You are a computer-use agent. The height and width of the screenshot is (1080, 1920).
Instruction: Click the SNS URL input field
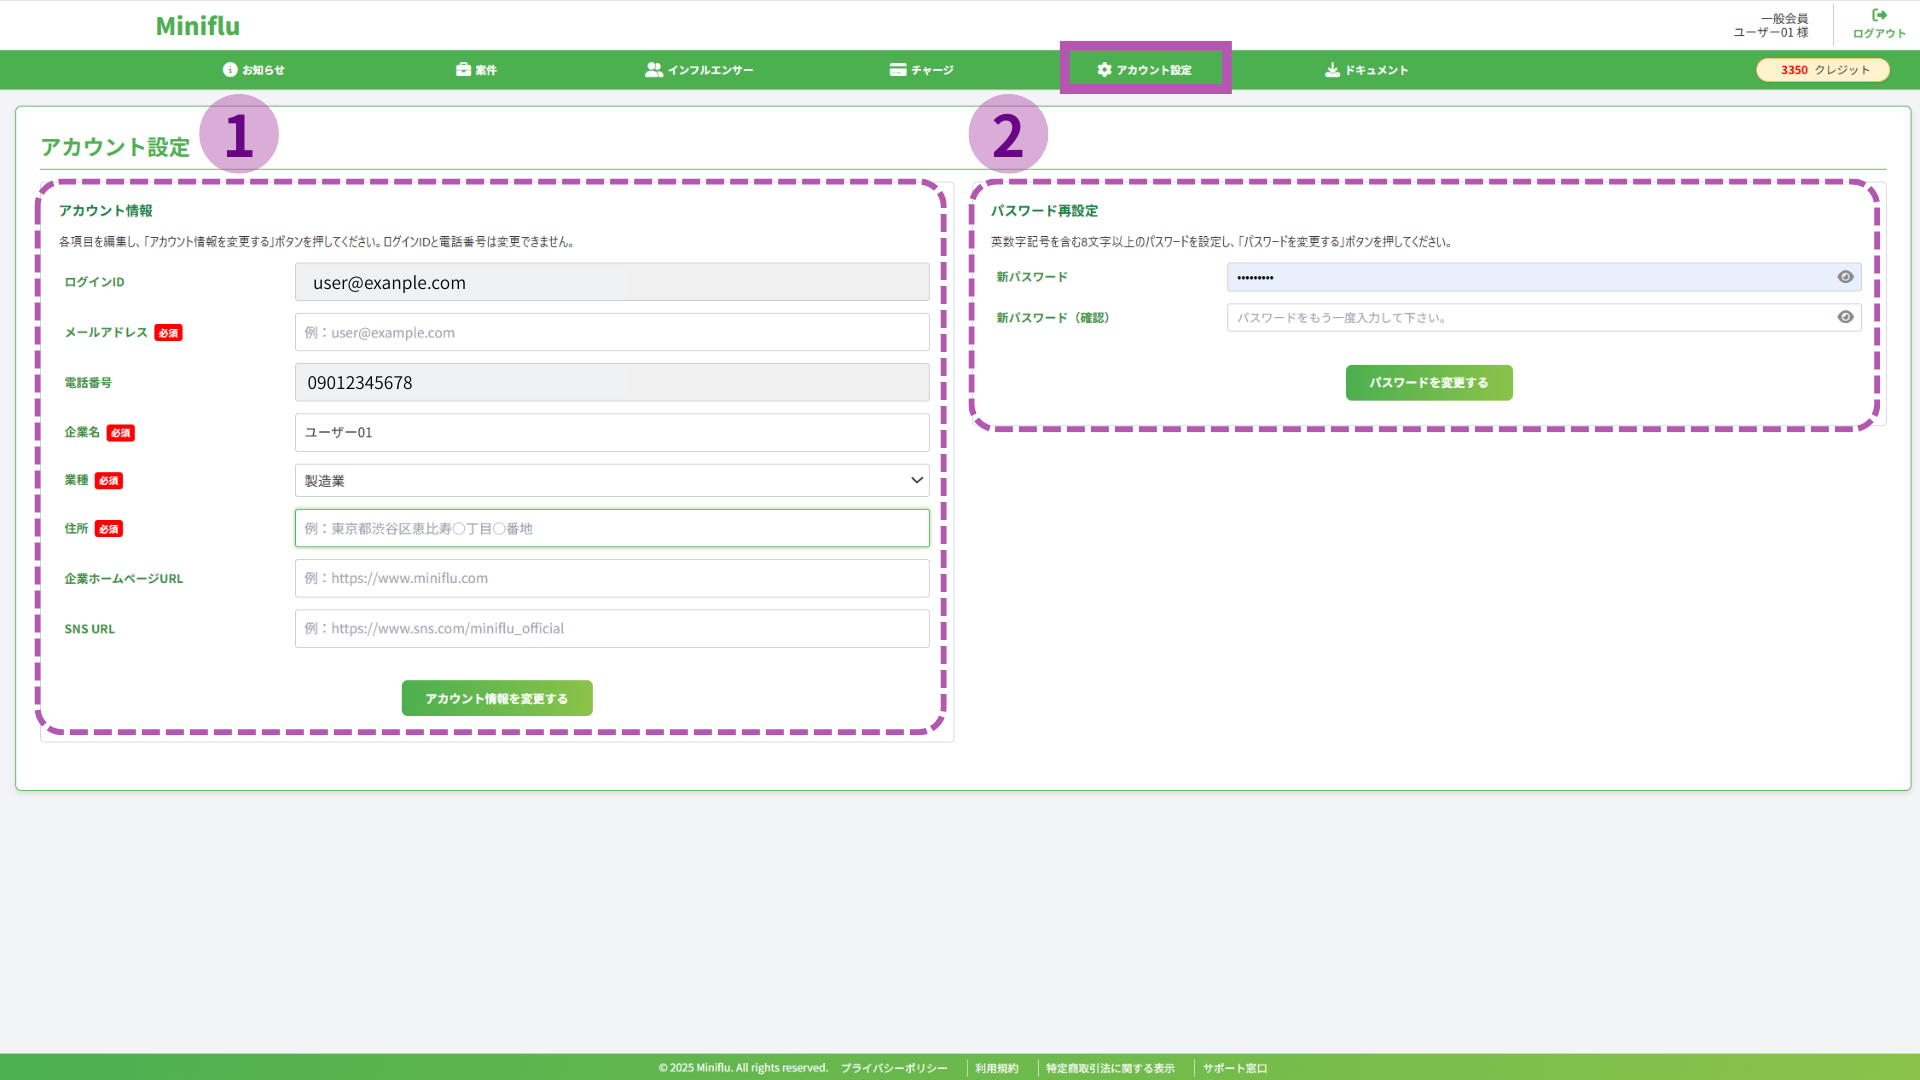point(611,629)
